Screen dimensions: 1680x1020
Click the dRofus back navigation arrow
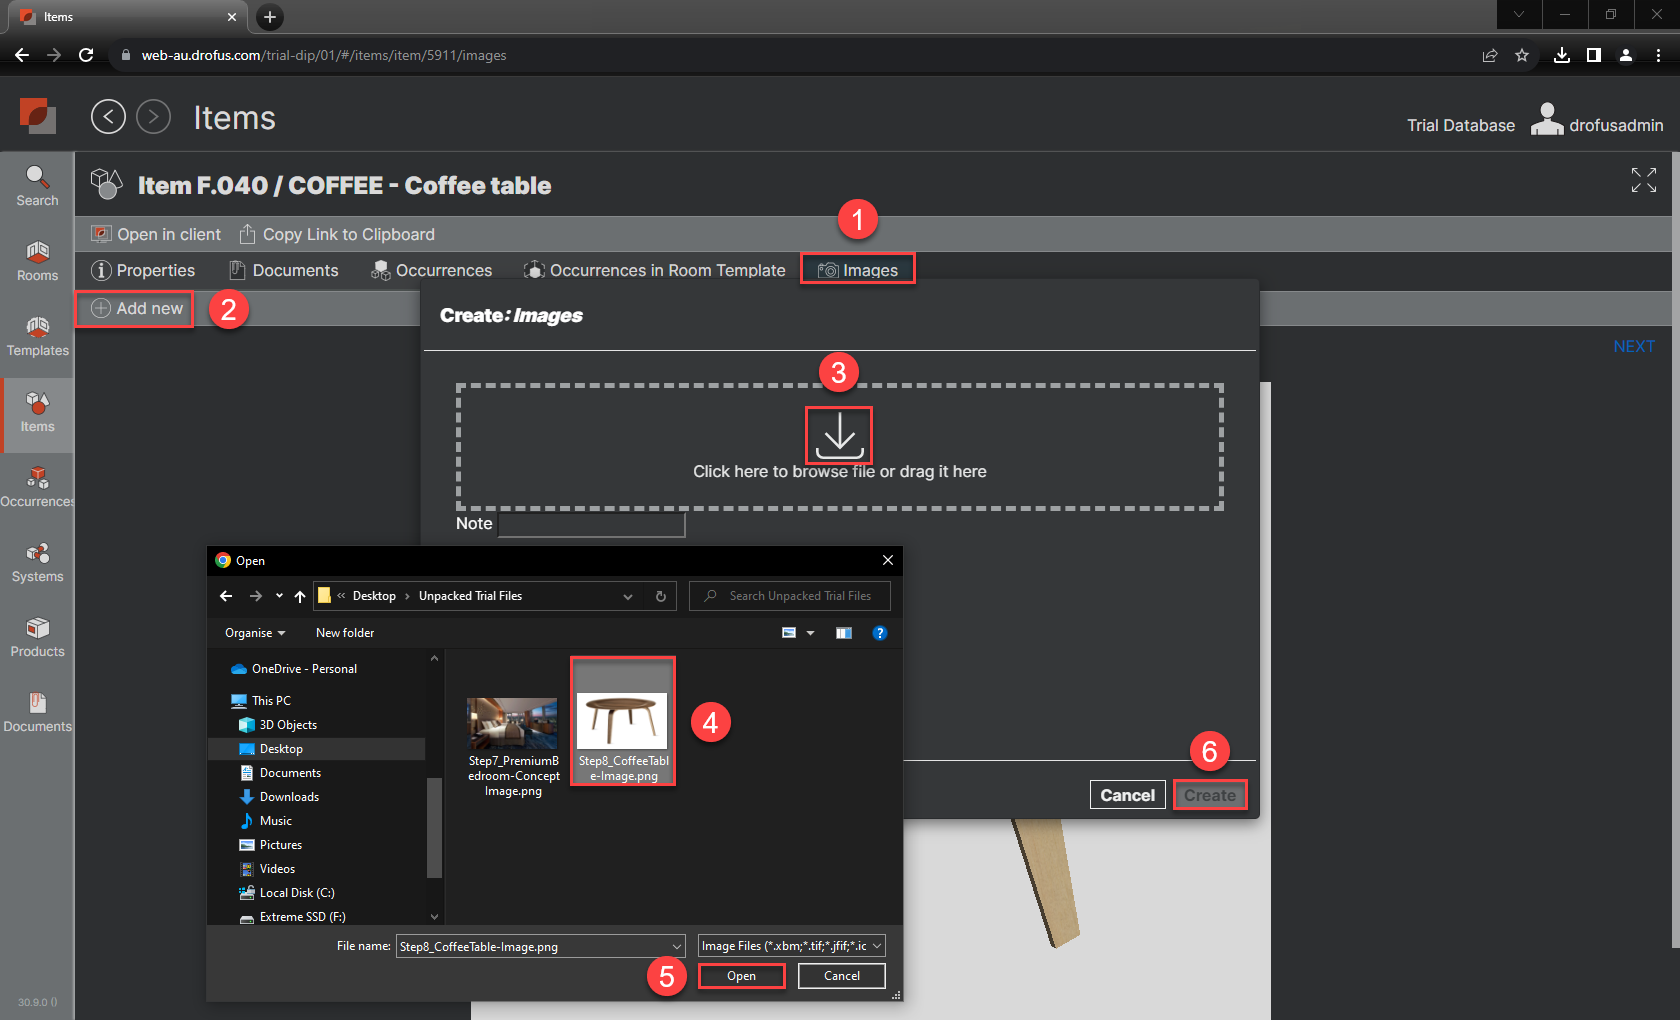pyautogui.click(x=108, y=117)
